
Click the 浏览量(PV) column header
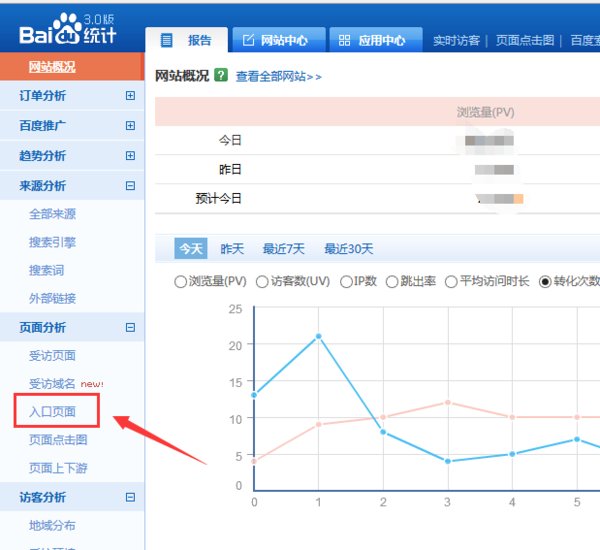coord(485,112)
